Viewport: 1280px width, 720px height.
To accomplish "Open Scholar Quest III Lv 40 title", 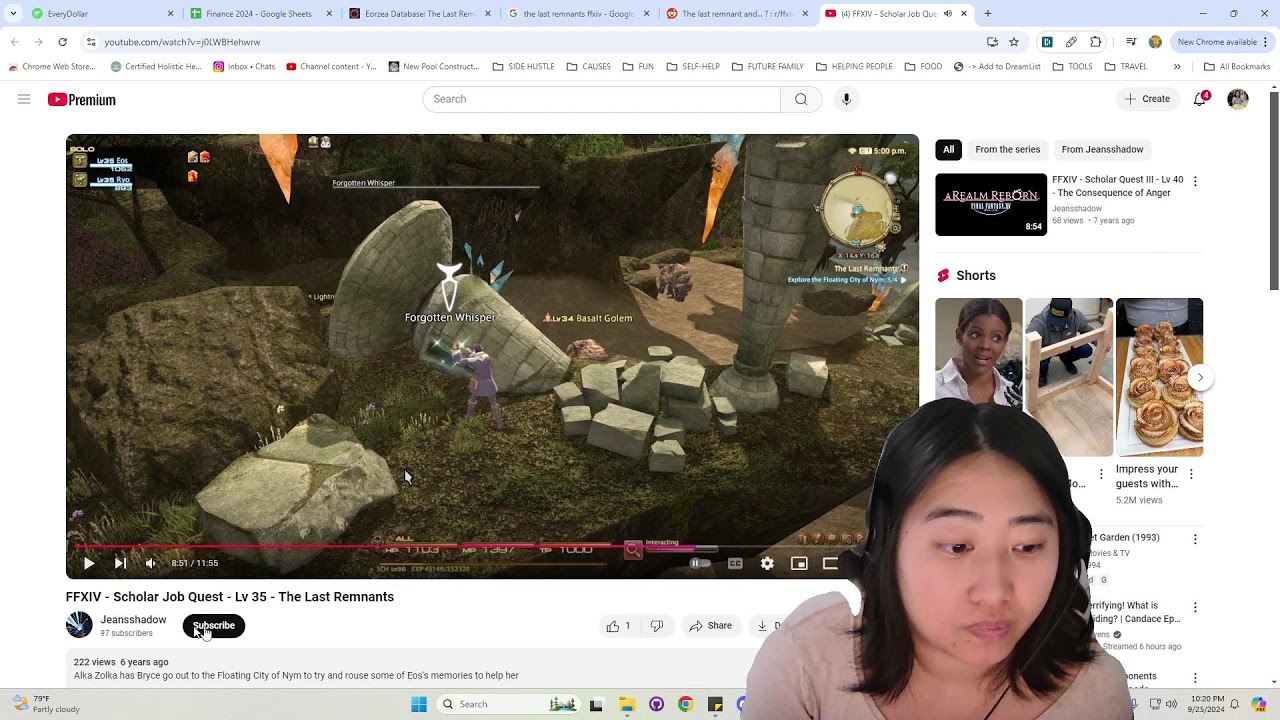I will (1117, 186).
